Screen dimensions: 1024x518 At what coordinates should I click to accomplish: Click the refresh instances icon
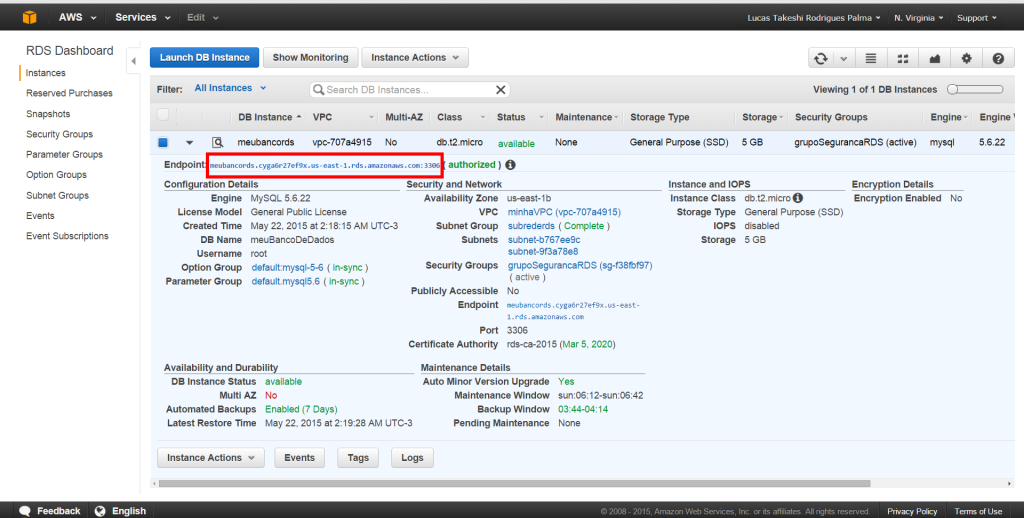821,58
